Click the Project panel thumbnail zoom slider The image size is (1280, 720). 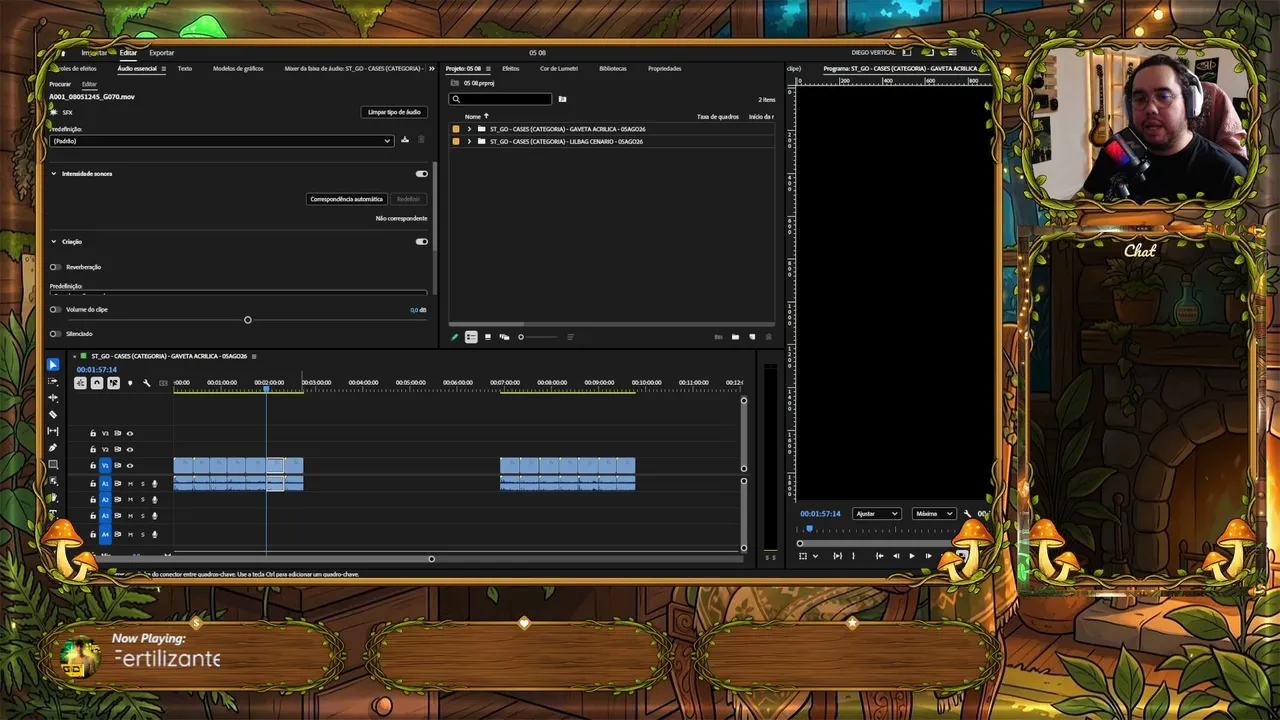[521, 337]
